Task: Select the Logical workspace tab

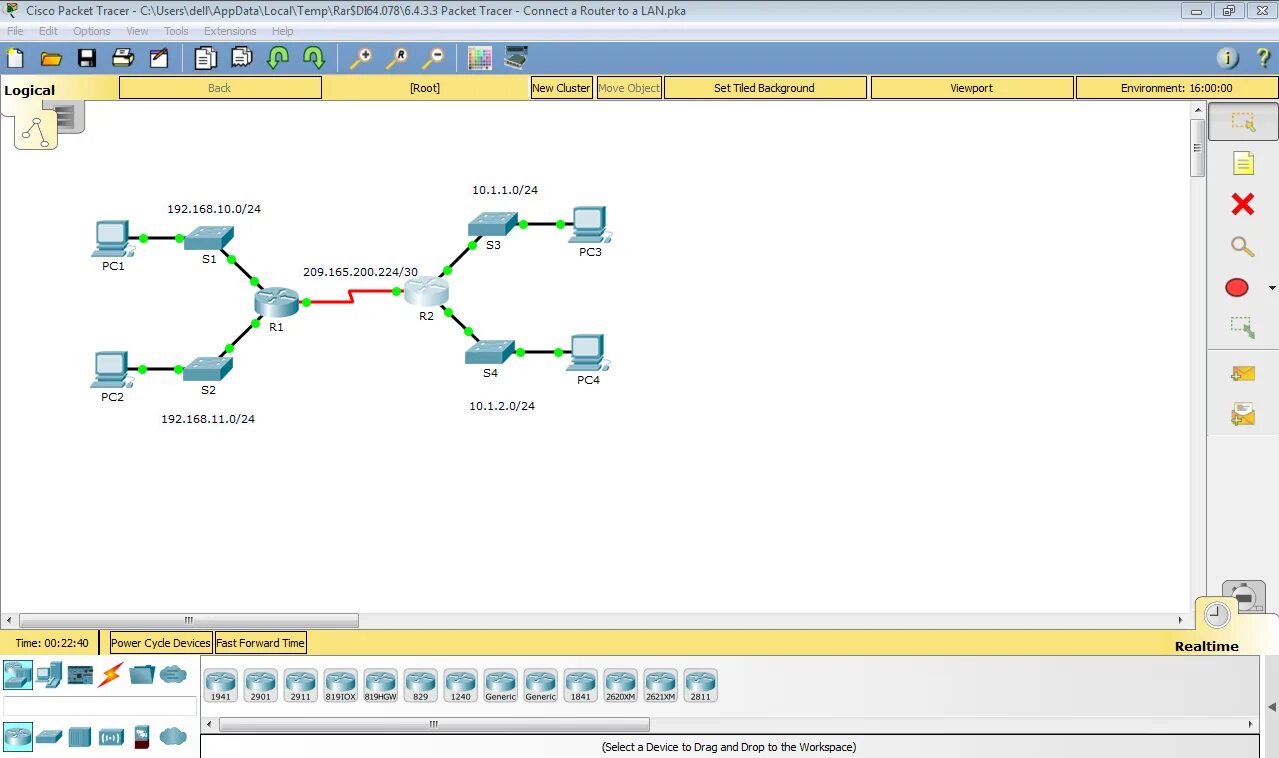Action: pos(30,90)
